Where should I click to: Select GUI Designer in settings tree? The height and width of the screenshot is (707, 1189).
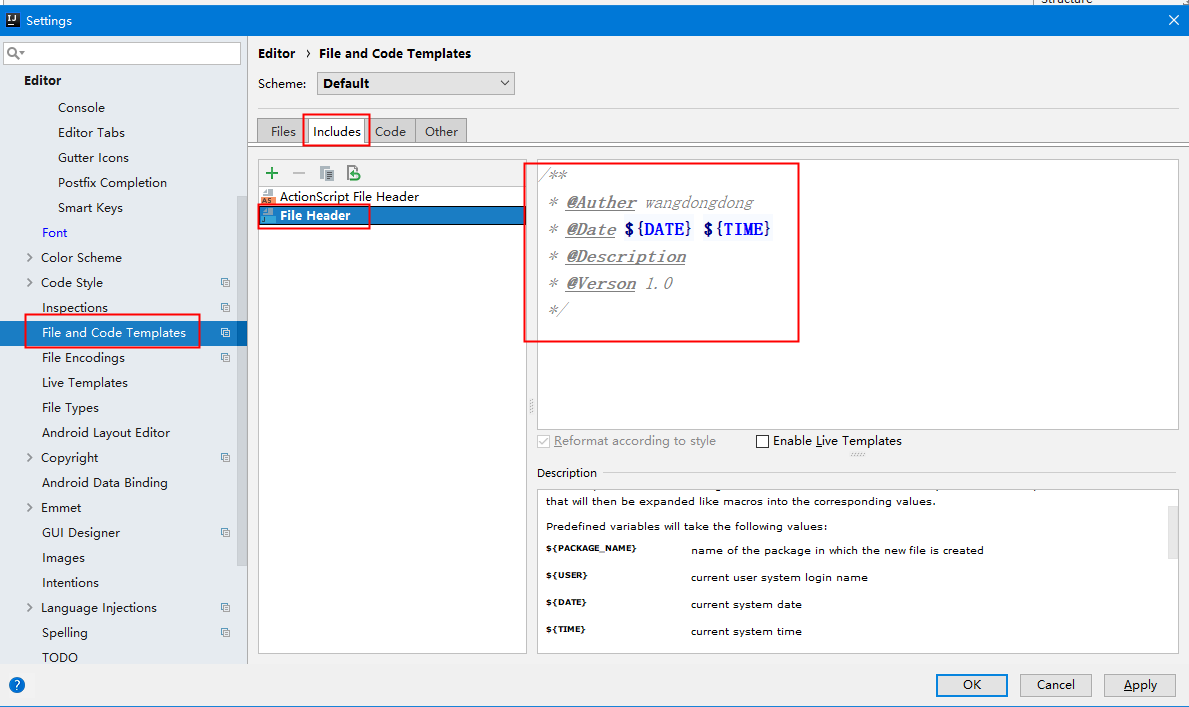point(81,533)
